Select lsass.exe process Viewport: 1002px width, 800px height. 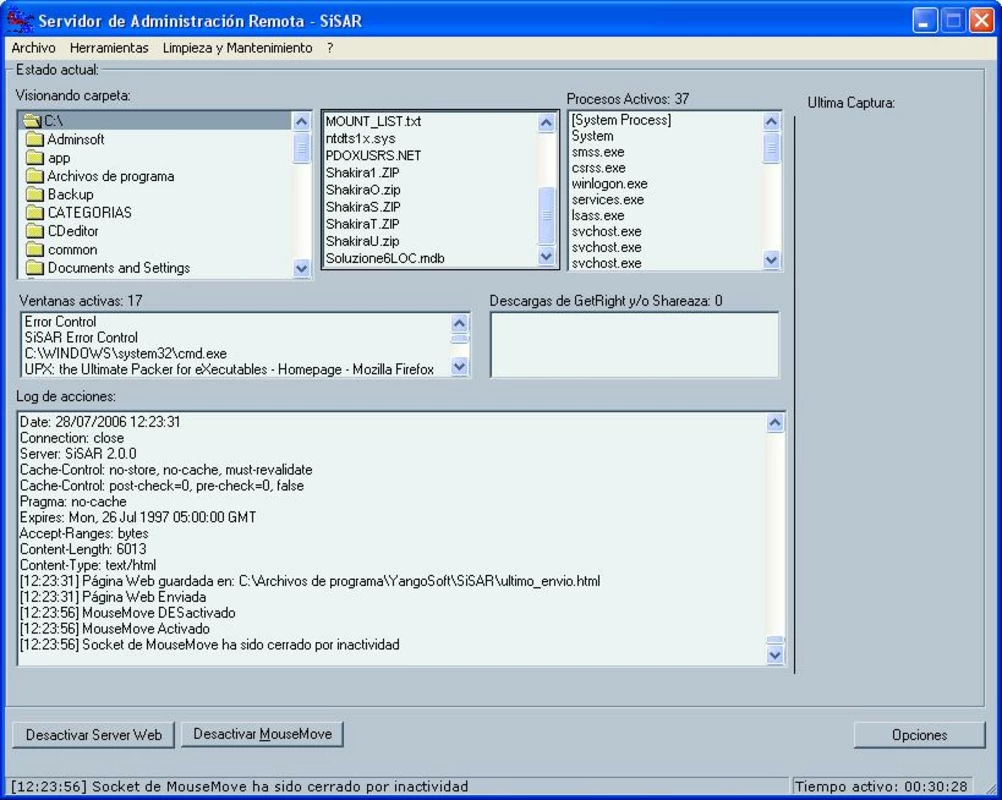(x=597, y=216)
